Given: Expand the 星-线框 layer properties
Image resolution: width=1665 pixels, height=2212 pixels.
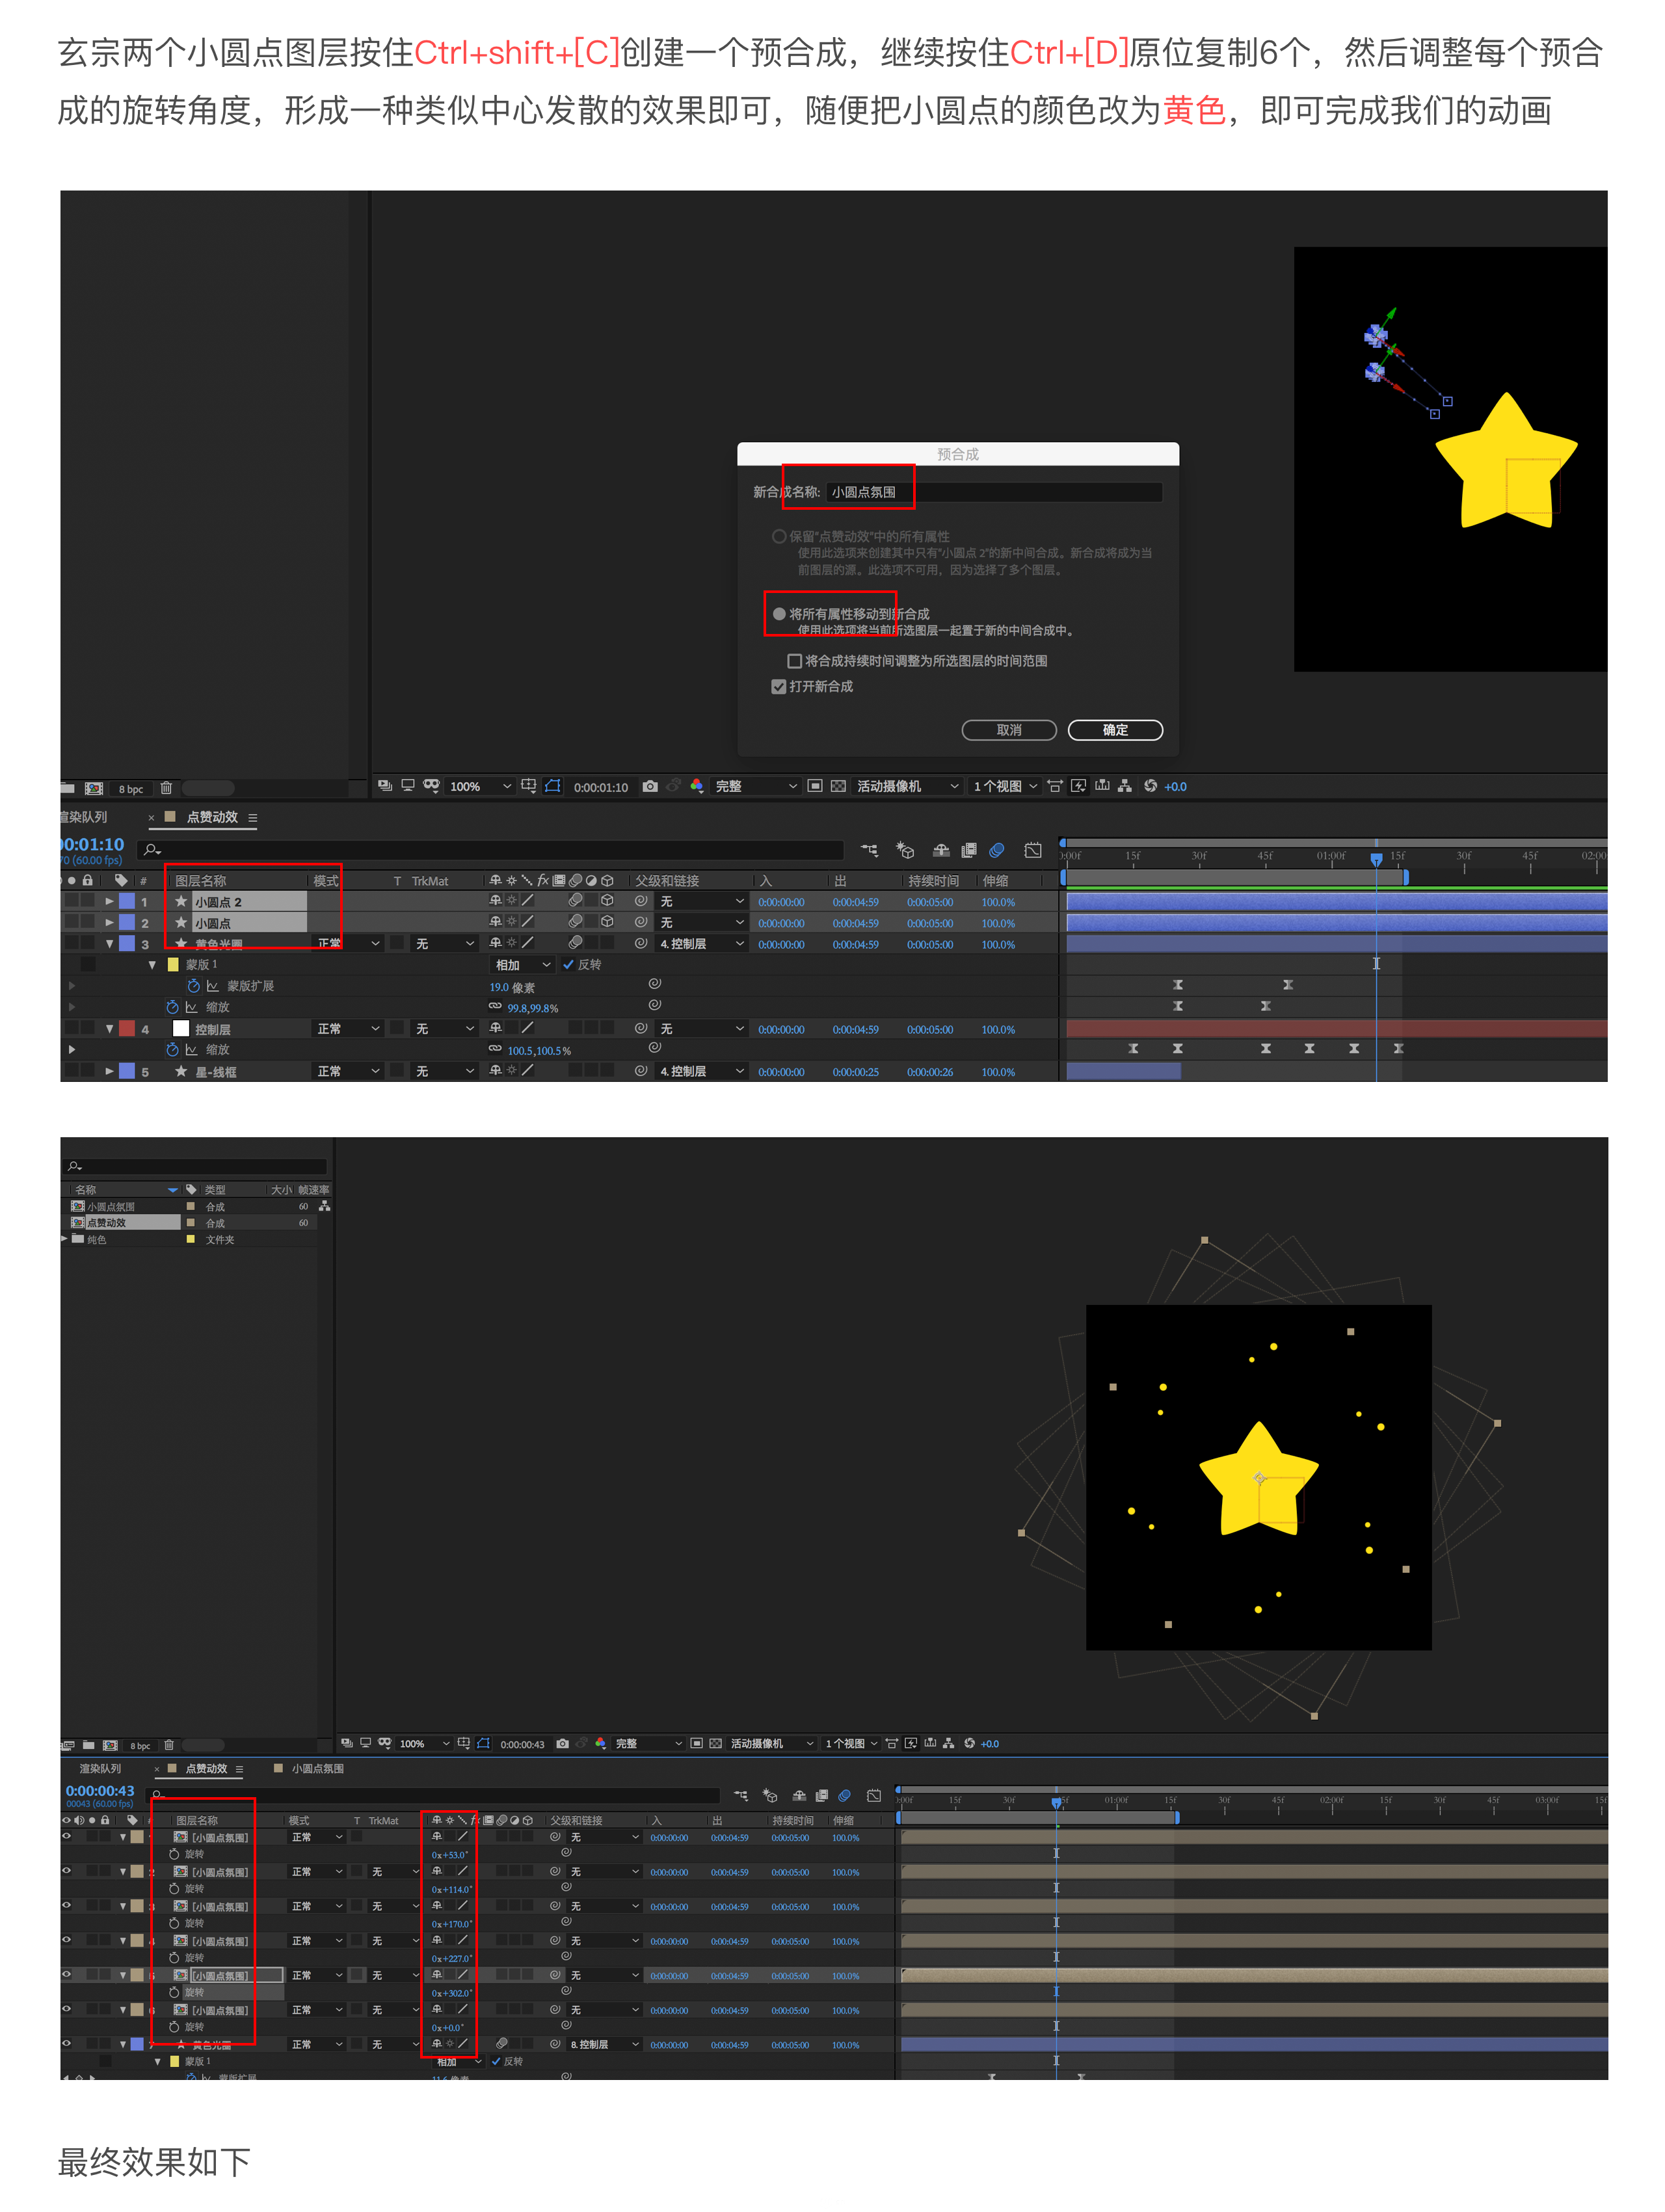Looking at the screenshot, I should [109, 1070].
